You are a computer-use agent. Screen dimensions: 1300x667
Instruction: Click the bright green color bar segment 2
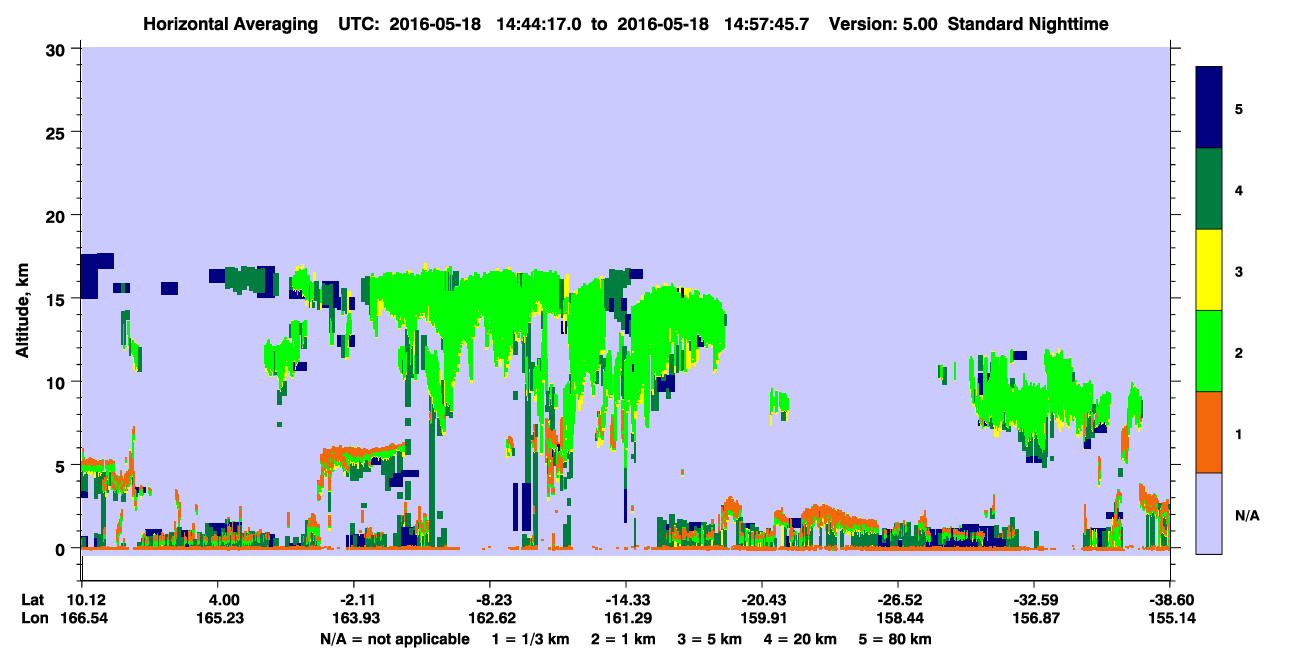[x=1209, y=351]
